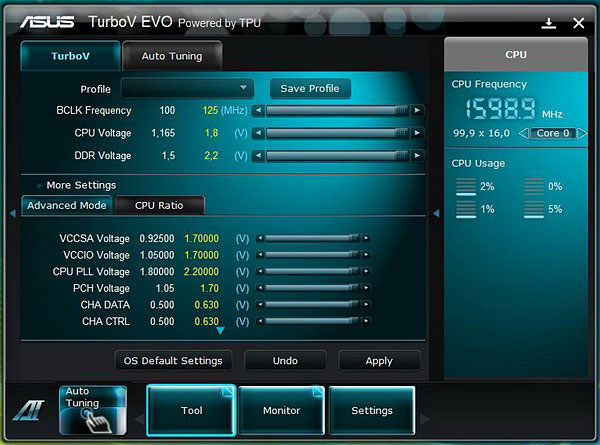Click the Undo button
Image resolution: width=600 pixels, height=445 pixels.
tap(285, 360)
